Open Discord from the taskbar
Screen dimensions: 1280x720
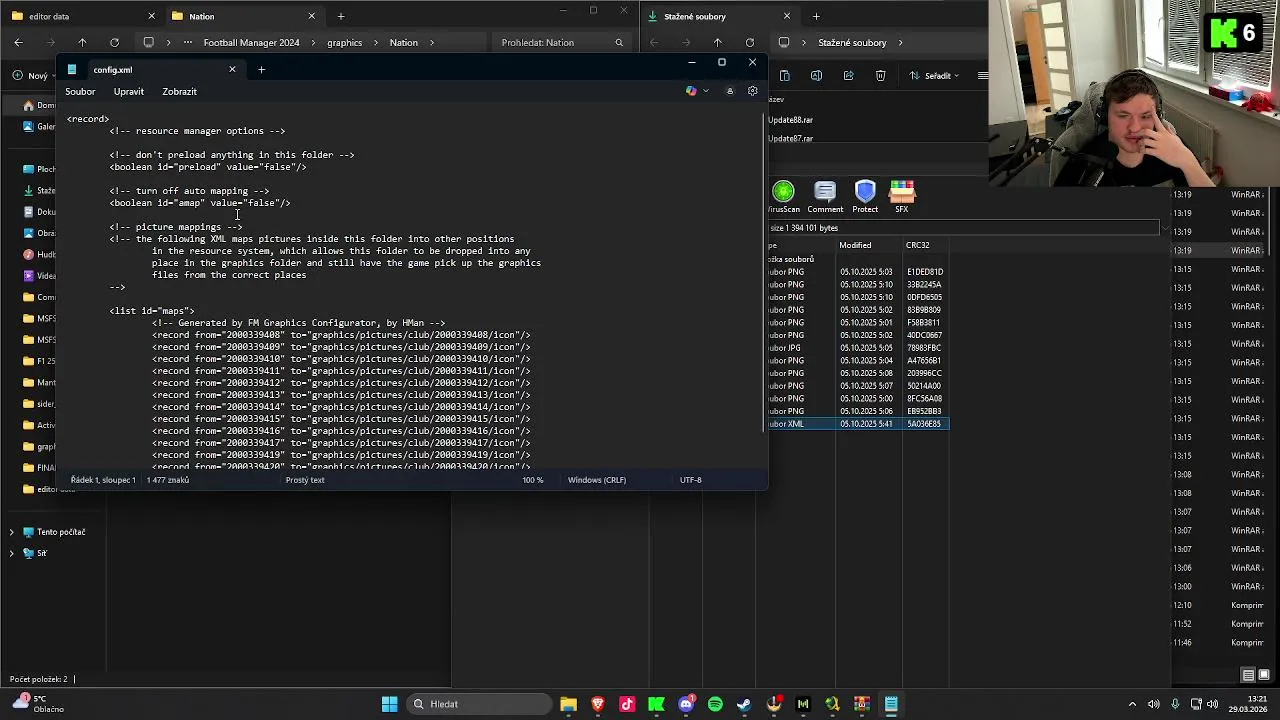point(686,704)
